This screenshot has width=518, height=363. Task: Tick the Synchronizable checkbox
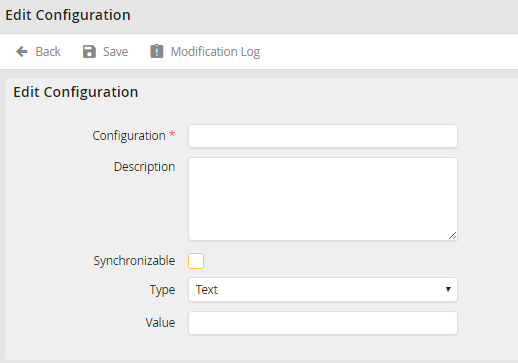point(196,261)
